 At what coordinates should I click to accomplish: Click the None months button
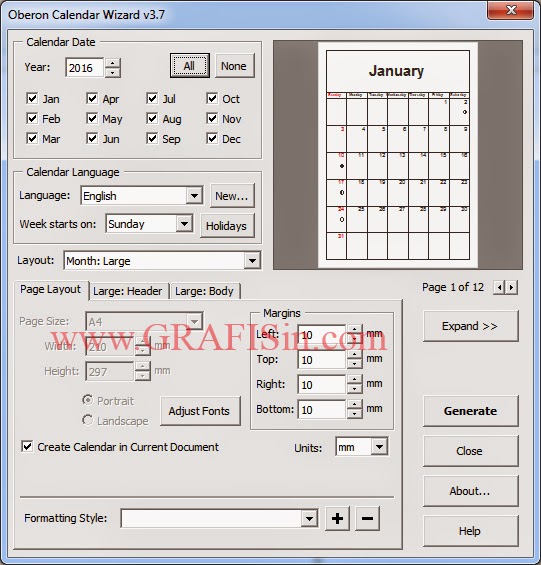pyautogui.click(x=234, y=66)
